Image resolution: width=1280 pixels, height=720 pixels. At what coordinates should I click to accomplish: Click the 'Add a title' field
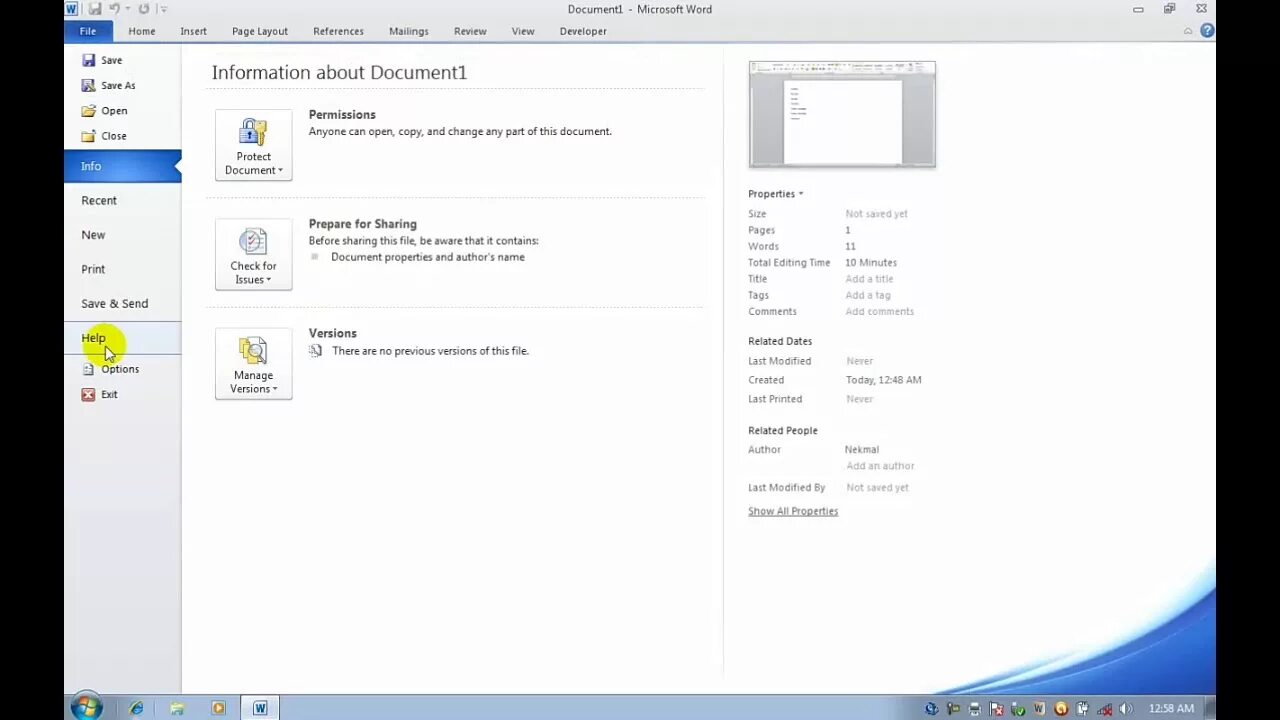(x=869, y=279)
